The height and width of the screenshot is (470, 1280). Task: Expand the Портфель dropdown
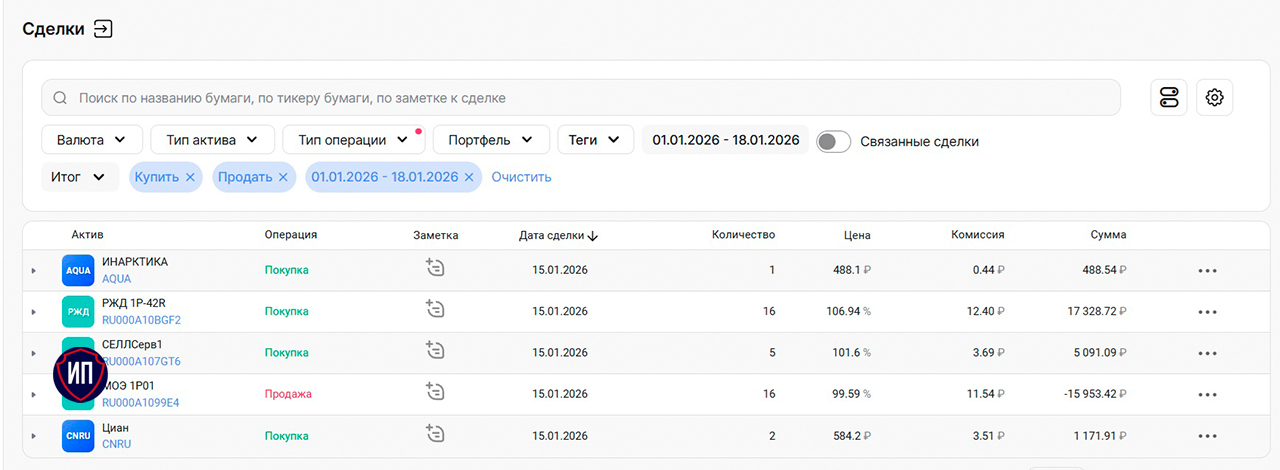[490, 140]
